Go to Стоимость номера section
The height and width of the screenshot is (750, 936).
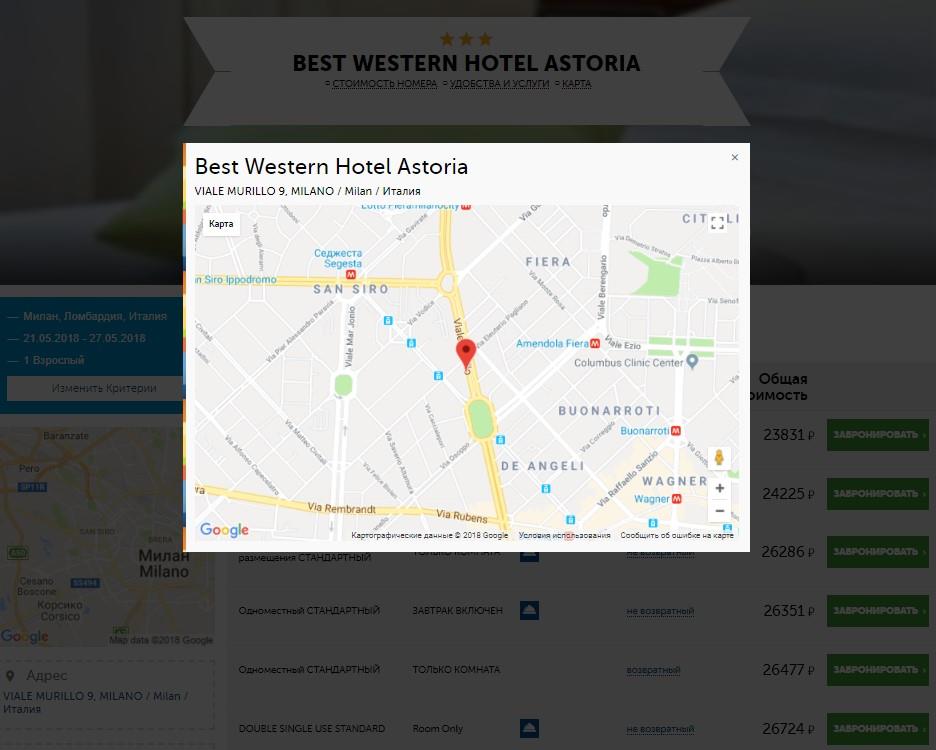point(384,84)
